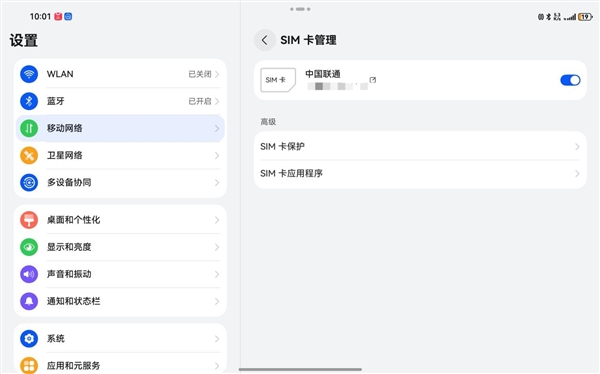The image size is (600, 374).
Task: Open WLAN settings via the Wi-Fi icon
Action: (x=29, y=74)
